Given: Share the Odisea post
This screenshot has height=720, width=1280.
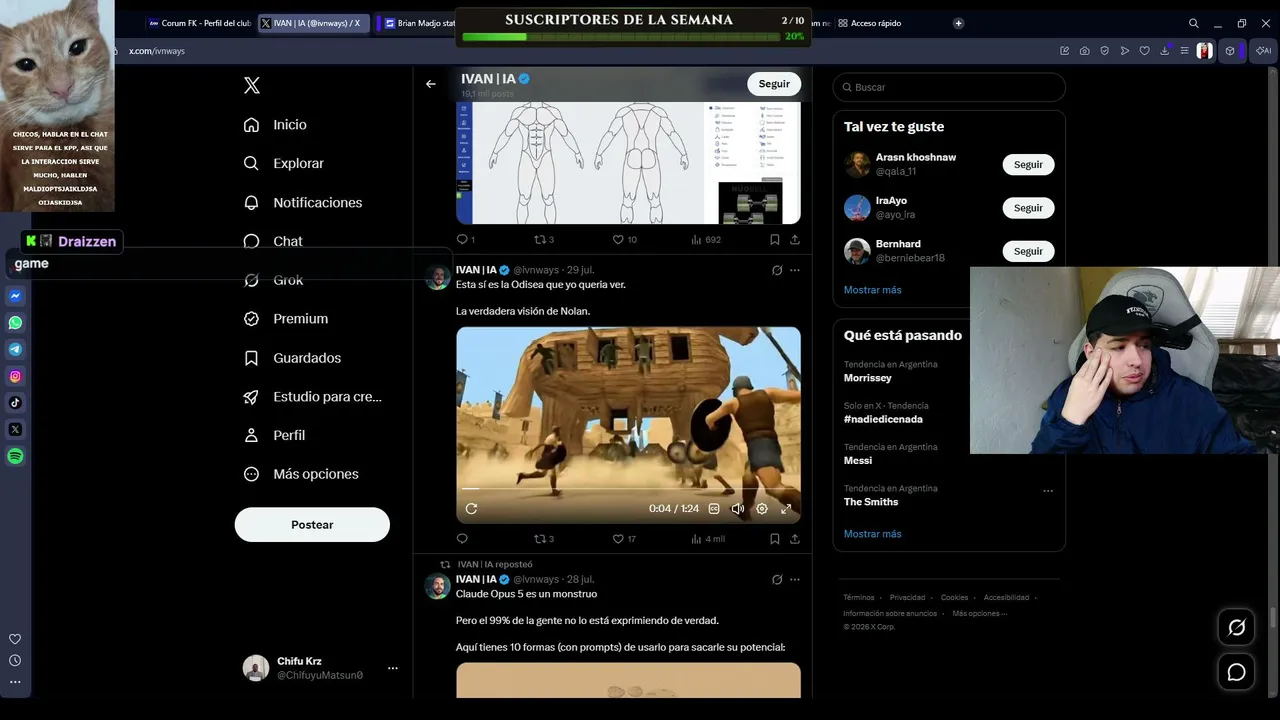Looking at the screenshot, I should pos(795,539).
